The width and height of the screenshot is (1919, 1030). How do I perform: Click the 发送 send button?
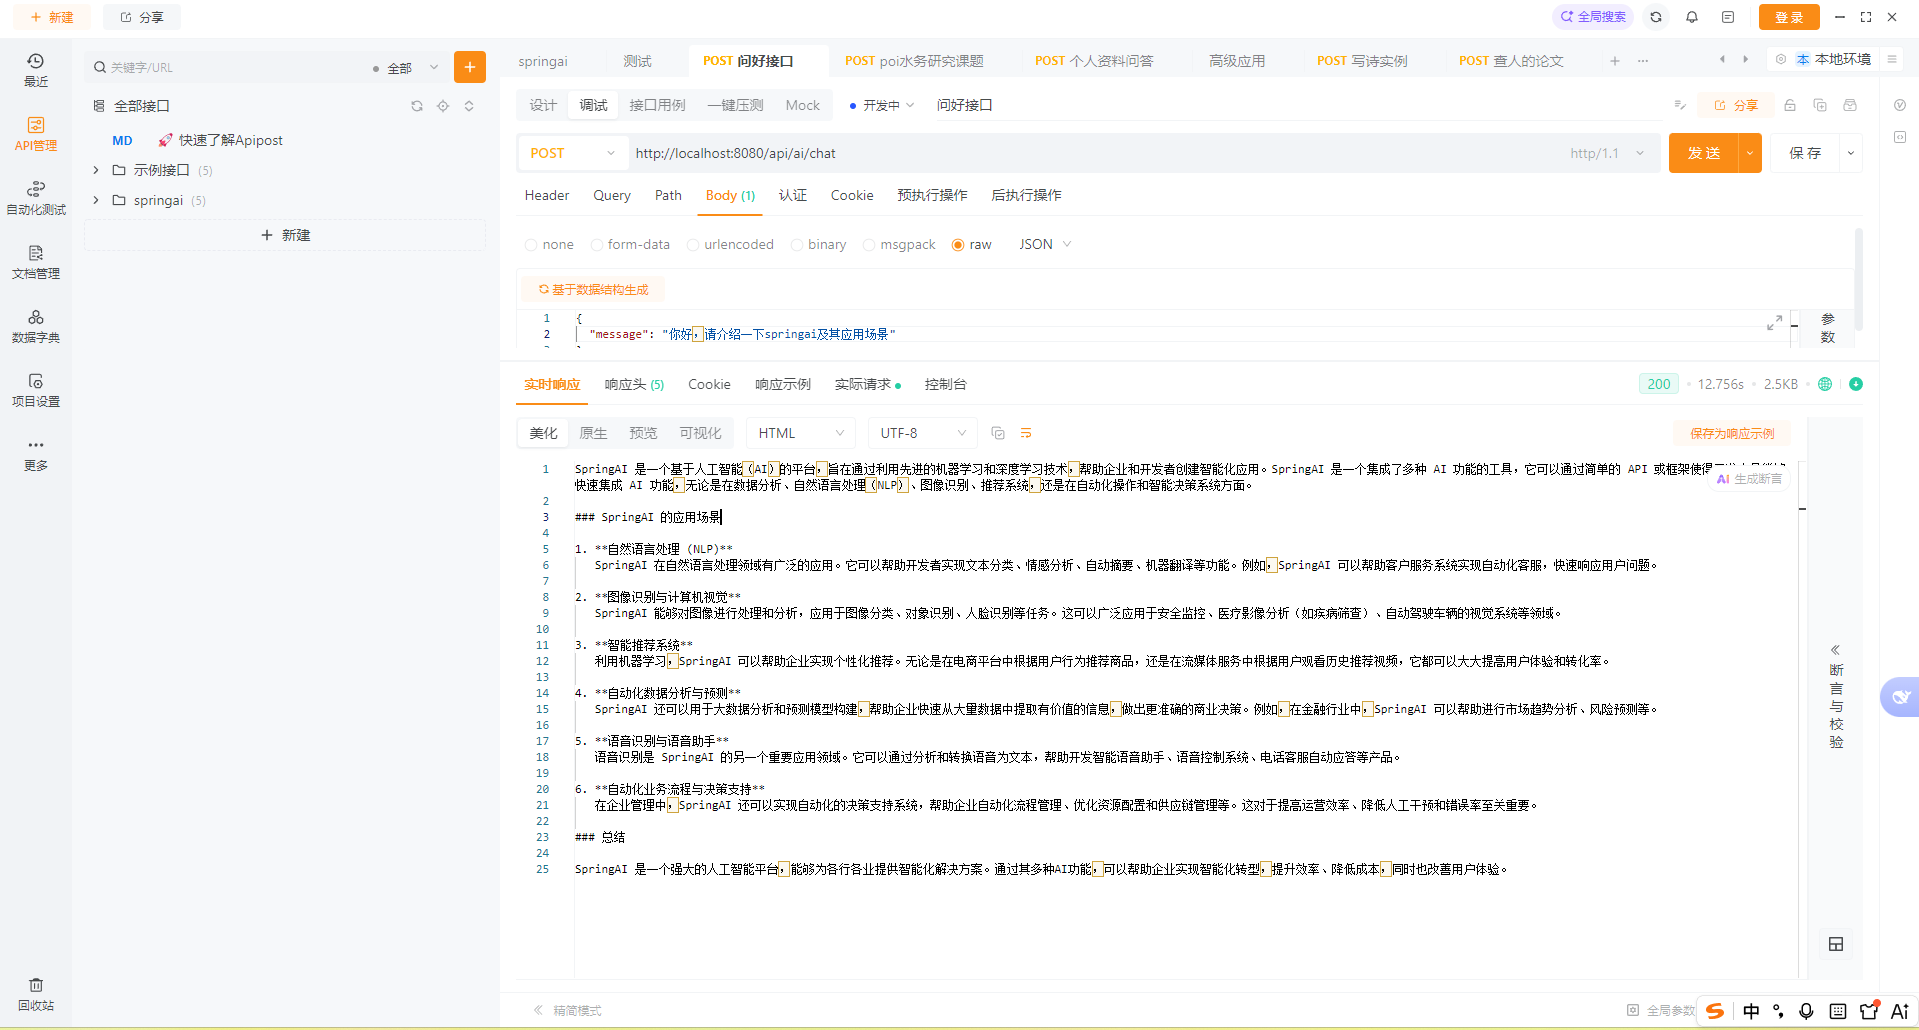tap(1704, 153)
